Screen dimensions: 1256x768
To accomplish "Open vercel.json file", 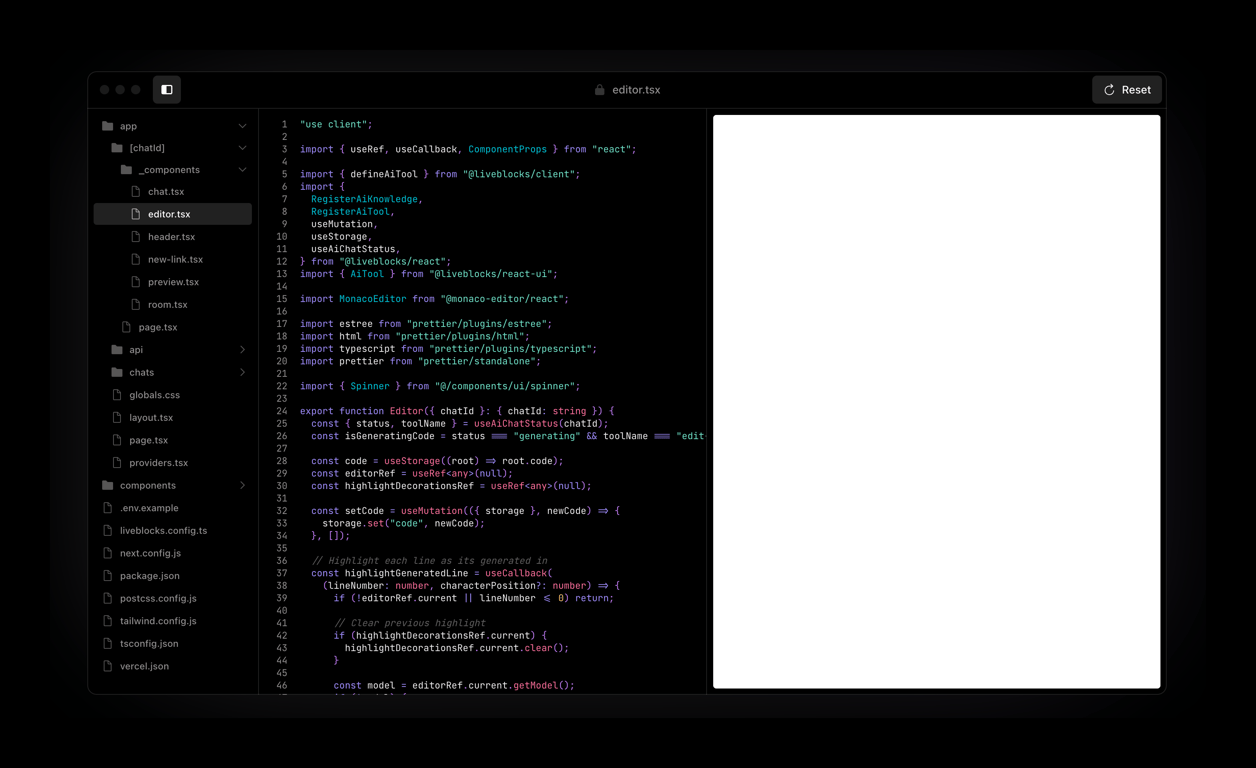I will pos(173,666).
